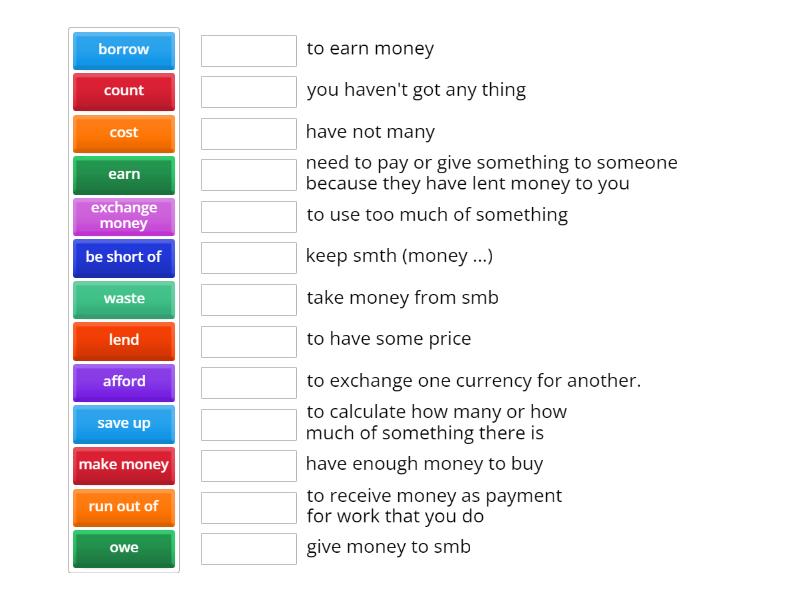This screenshot has height=600, width=800.
Task: Select the borrow word tile
Action: [x=123, y=50]
